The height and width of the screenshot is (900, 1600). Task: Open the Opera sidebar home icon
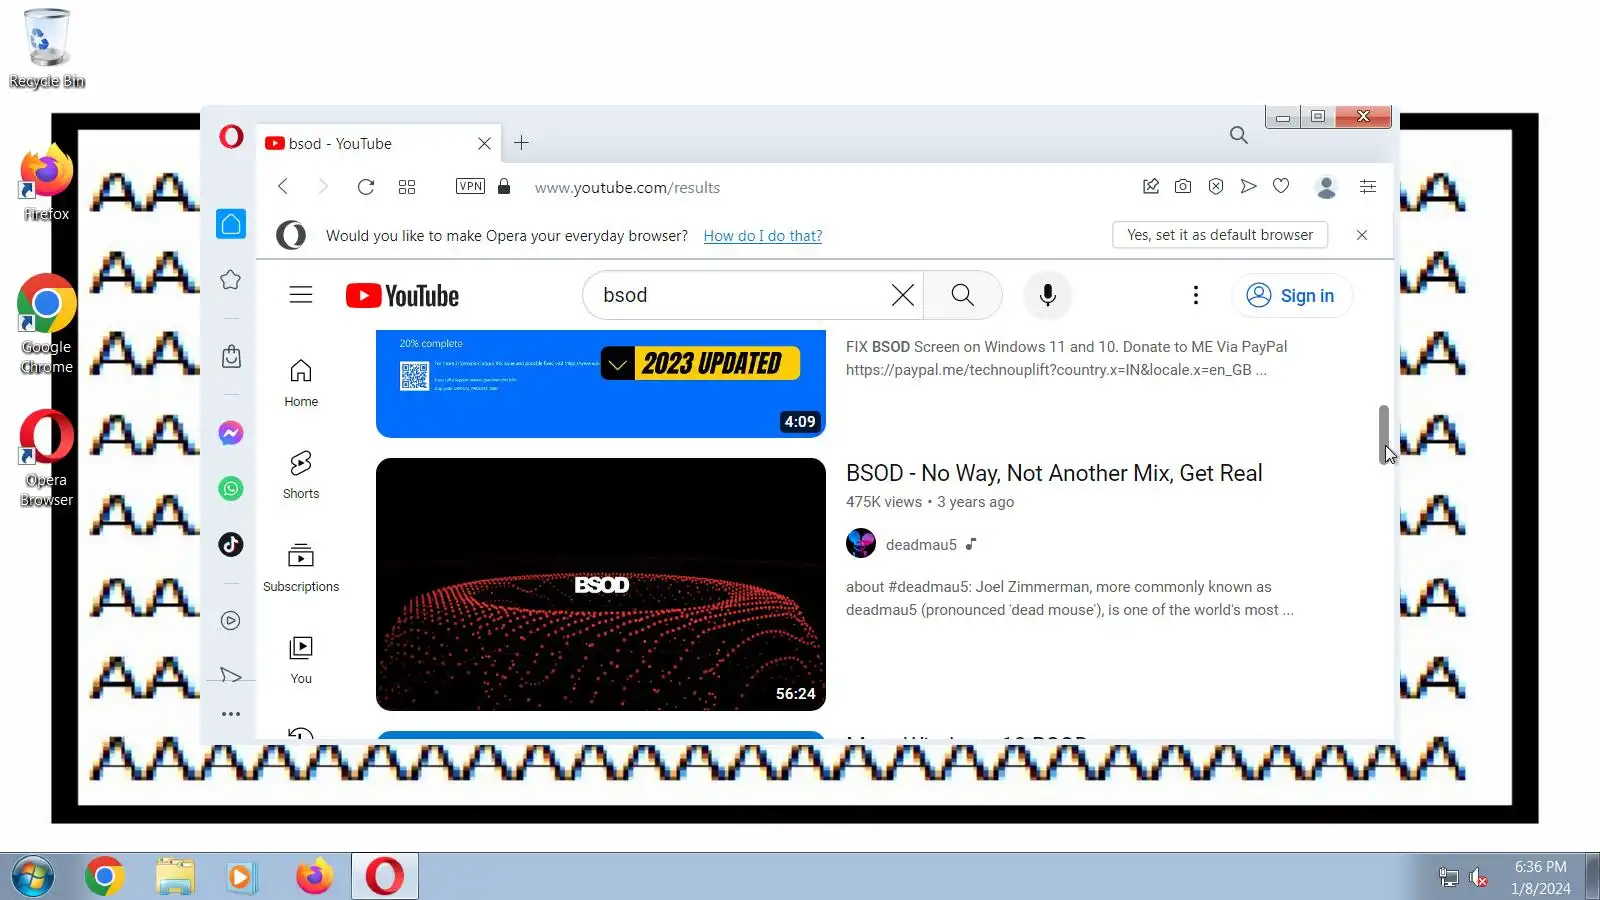tap(231, 224)
